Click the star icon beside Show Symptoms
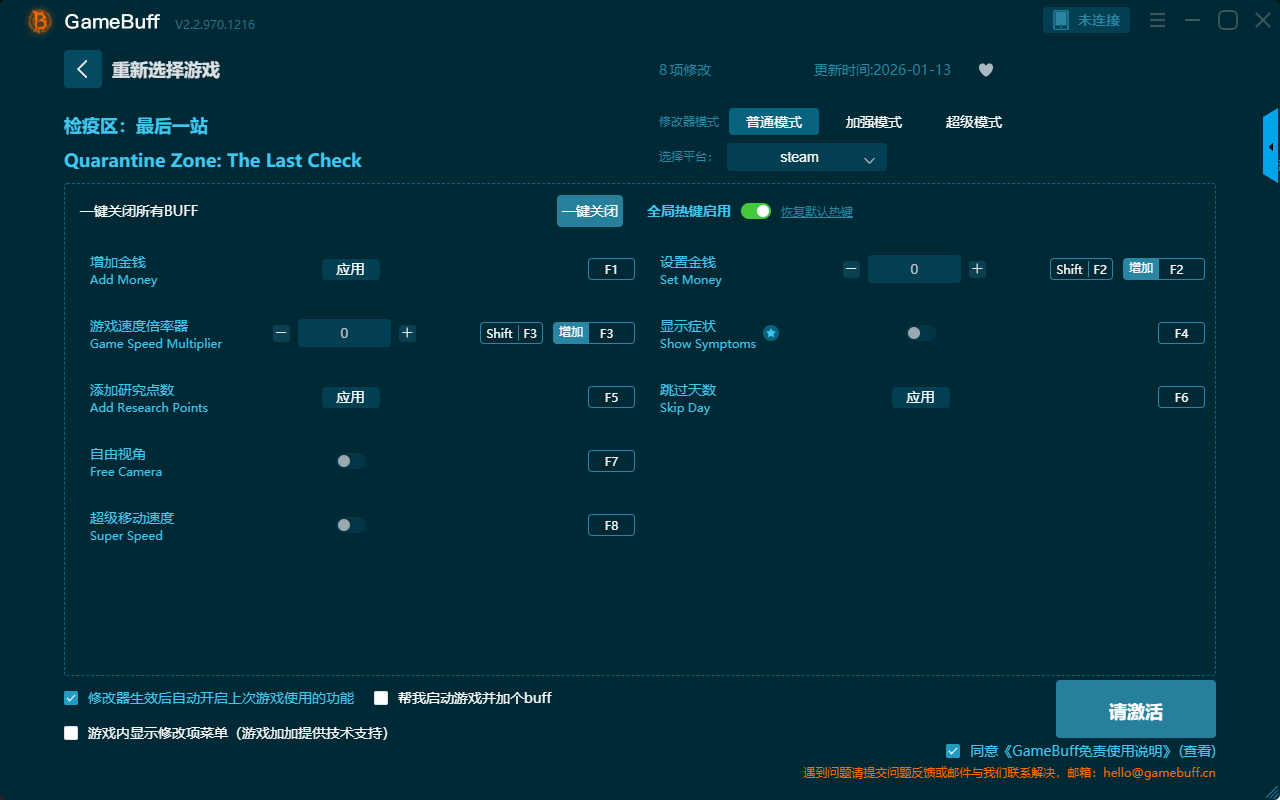Image resolution: width=1280 pixels, height=800 pixels. (x=771, y=333)
